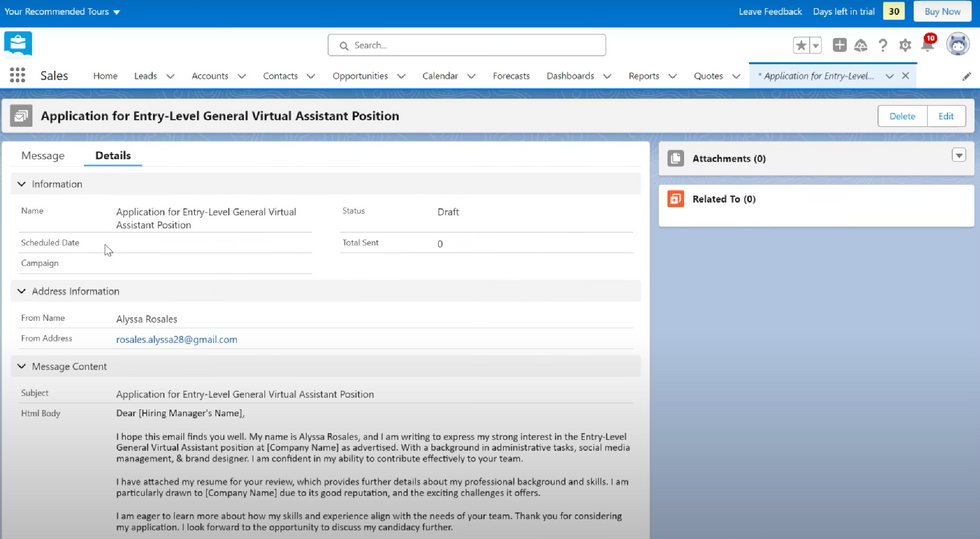Open the Reports tab

coord(644,76)
